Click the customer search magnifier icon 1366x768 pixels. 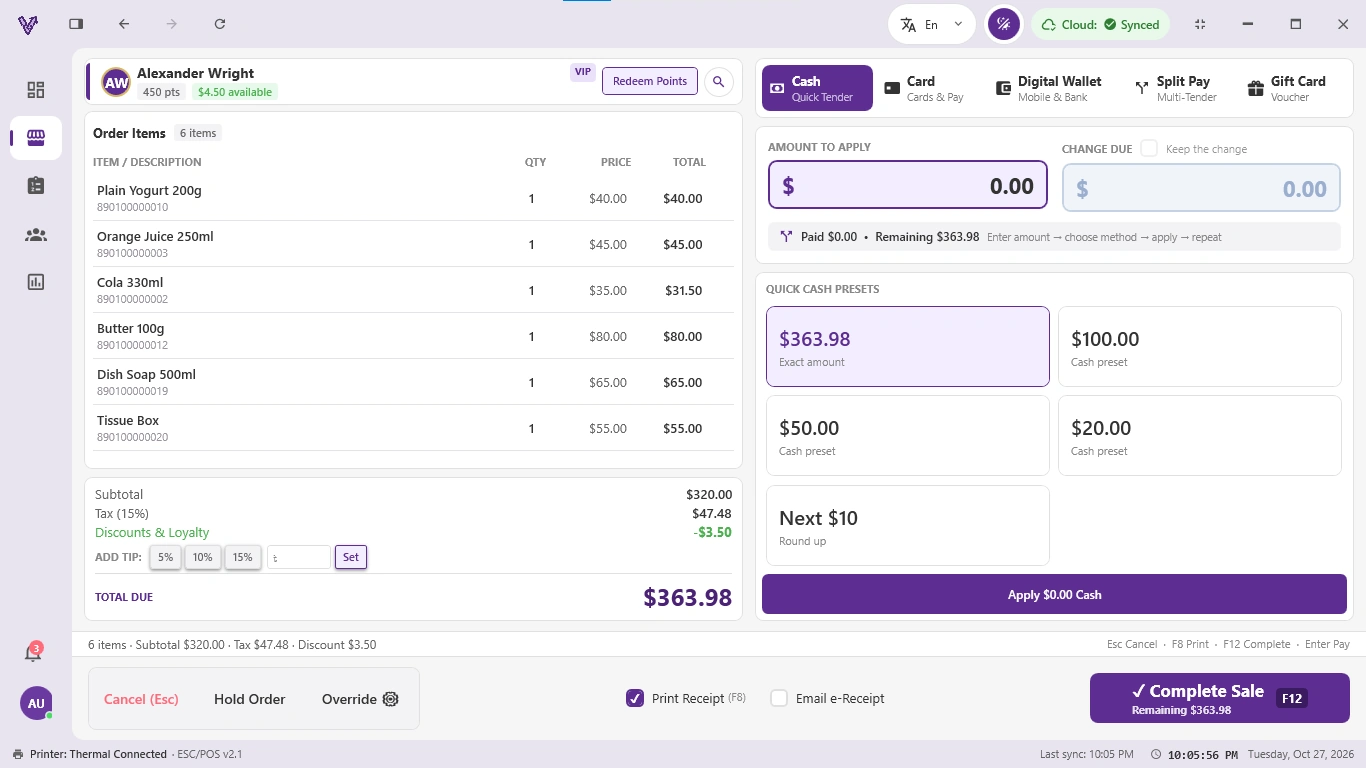(x=719, y=82)
